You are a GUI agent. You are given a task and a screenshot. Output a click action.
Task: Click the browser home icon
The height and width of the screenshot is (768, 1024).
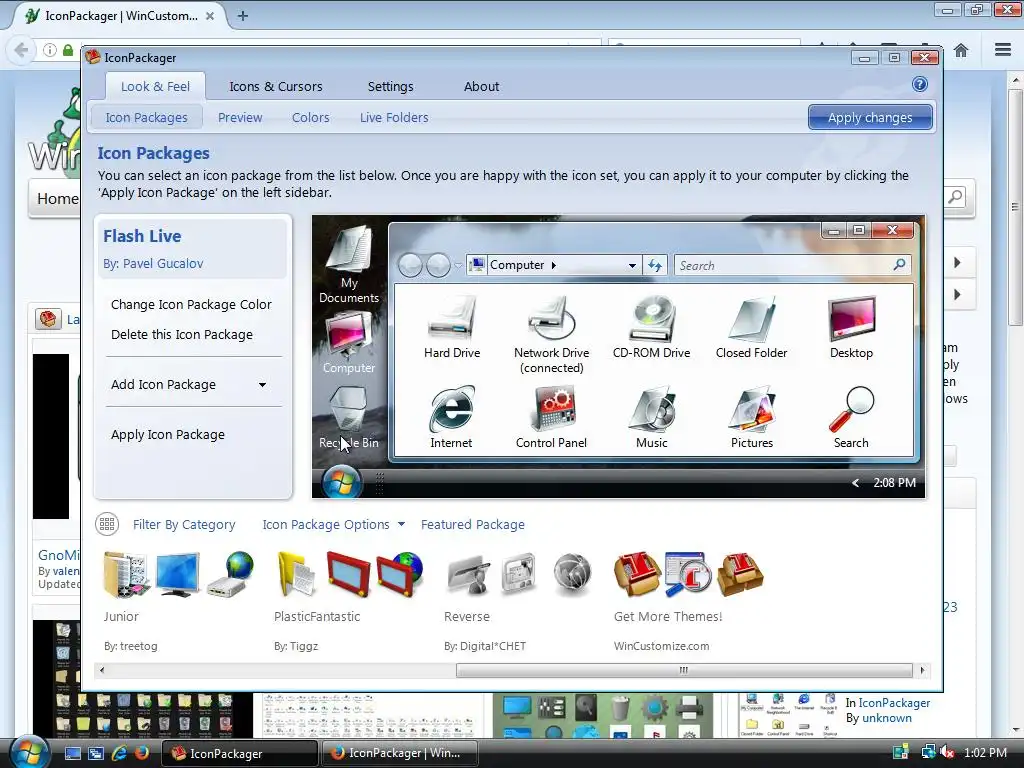961,50
